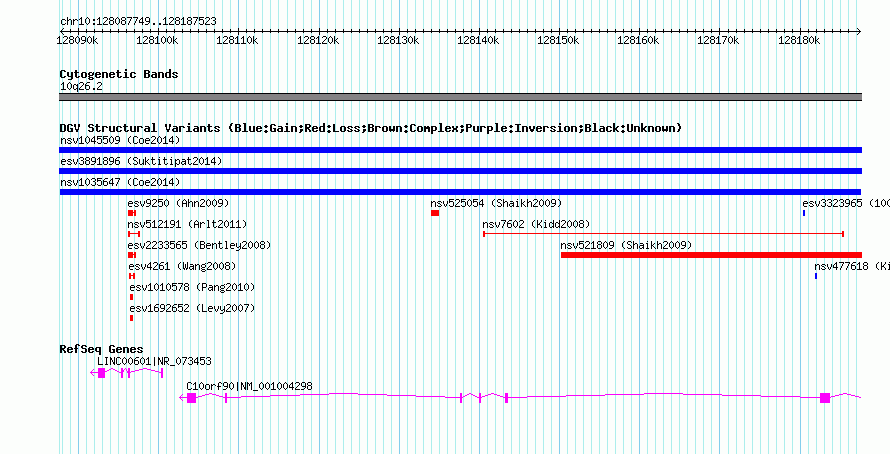Click the esv4261 (Wang2008) label
Image resolution: width=890 pixels, height=454 pixels.
pyautogui.click(x=182, y=266)
